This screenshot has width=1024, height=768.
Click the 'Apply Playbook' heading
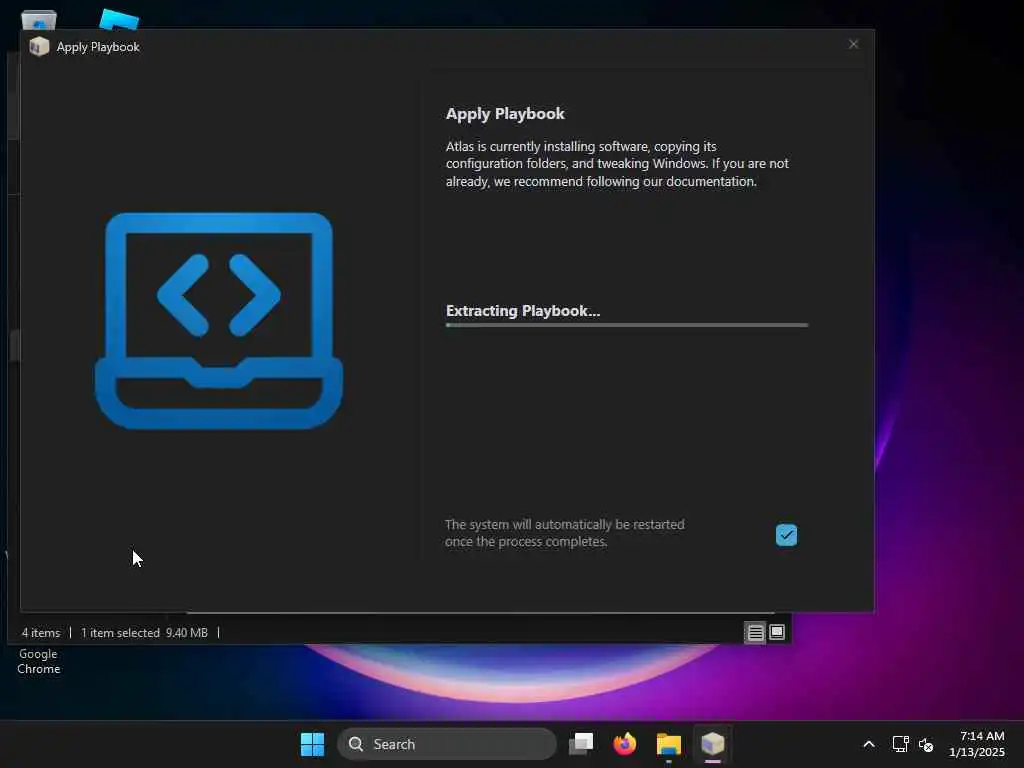[x=505, y=114]
